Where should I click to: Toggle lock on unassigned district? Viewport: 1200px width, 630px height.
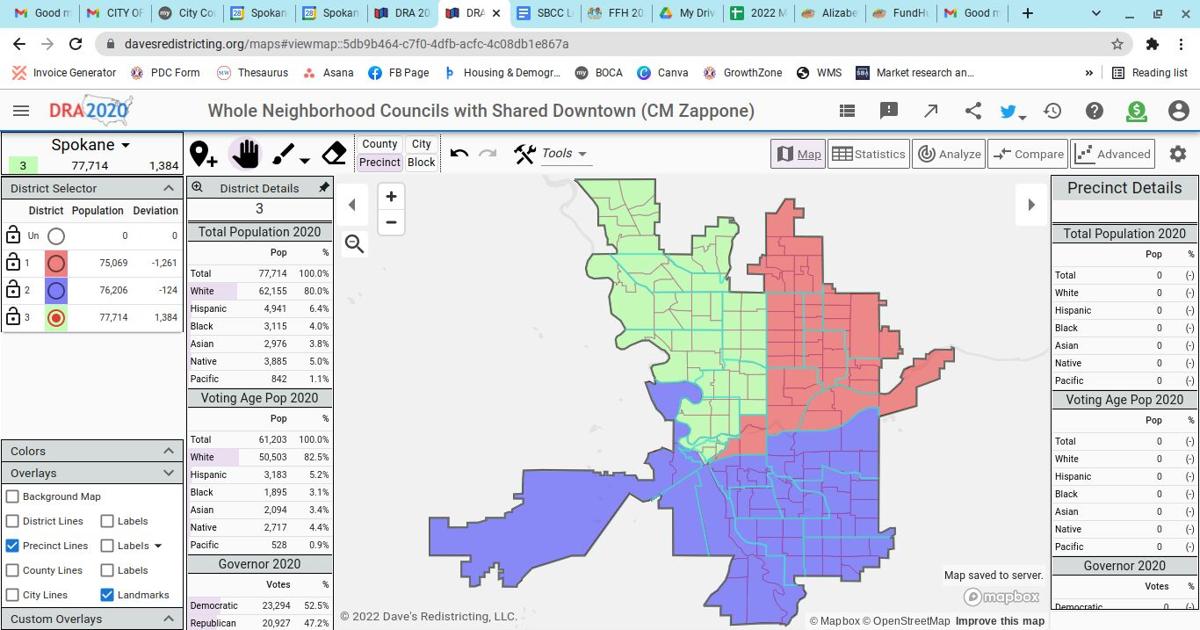click(x=13, y=235)
